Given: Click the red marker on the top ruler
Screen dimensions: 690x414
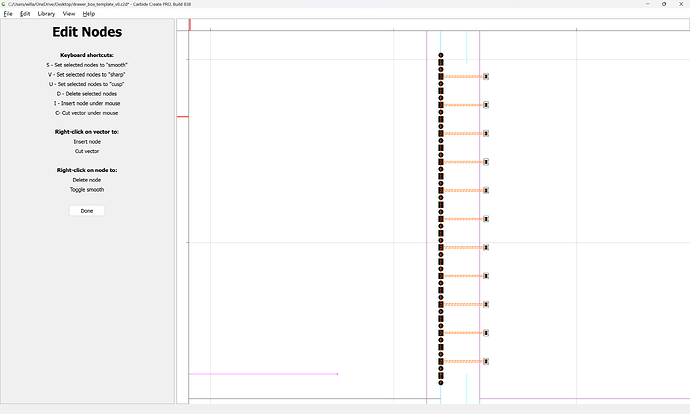Looking at the screenshot, I should tap(190, 25).
